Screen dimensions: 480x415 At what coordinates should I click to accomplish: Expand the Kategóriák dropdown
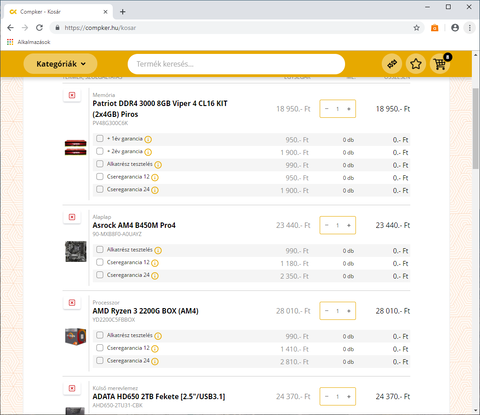coord(60,64)
